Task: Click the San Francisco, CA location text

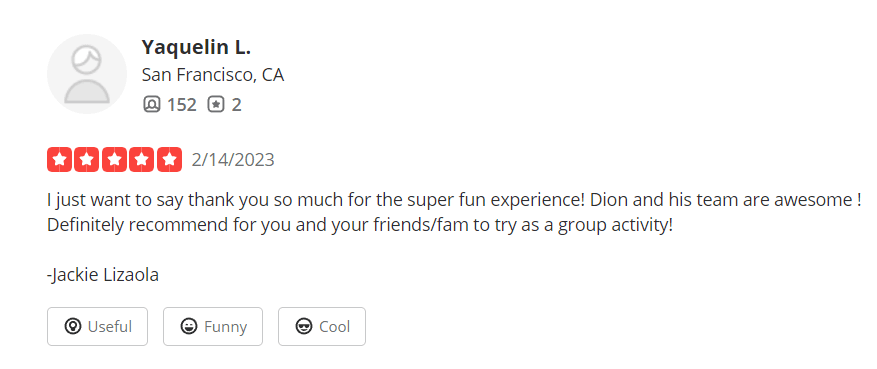Action: [213, 75]
